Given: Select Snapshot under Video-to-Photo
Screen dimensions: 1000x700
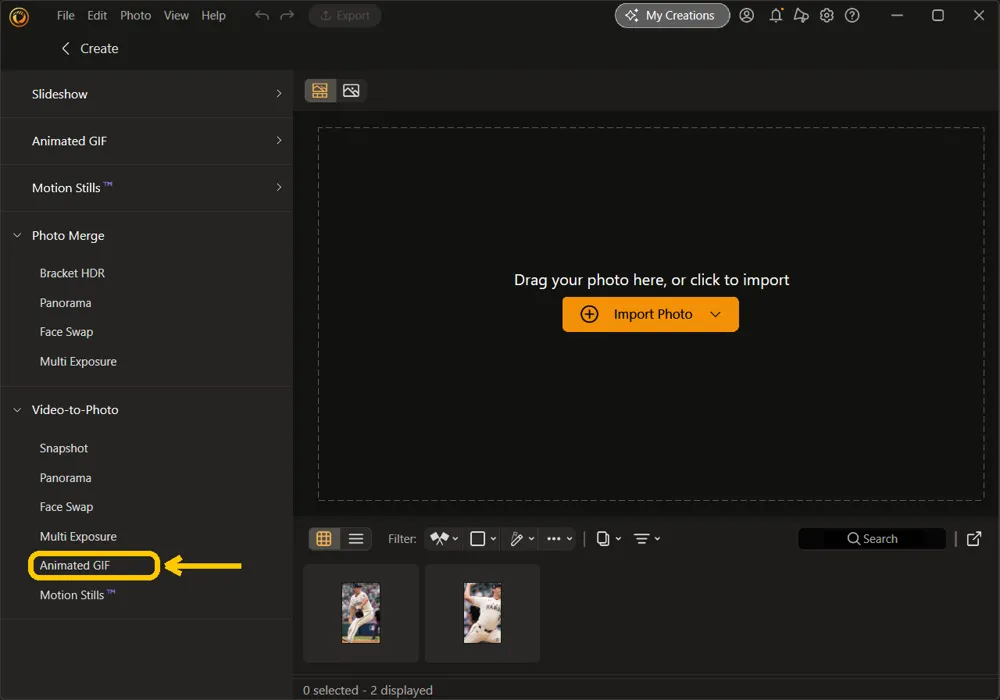Looking at the screenshot, I should click(64, 448).
